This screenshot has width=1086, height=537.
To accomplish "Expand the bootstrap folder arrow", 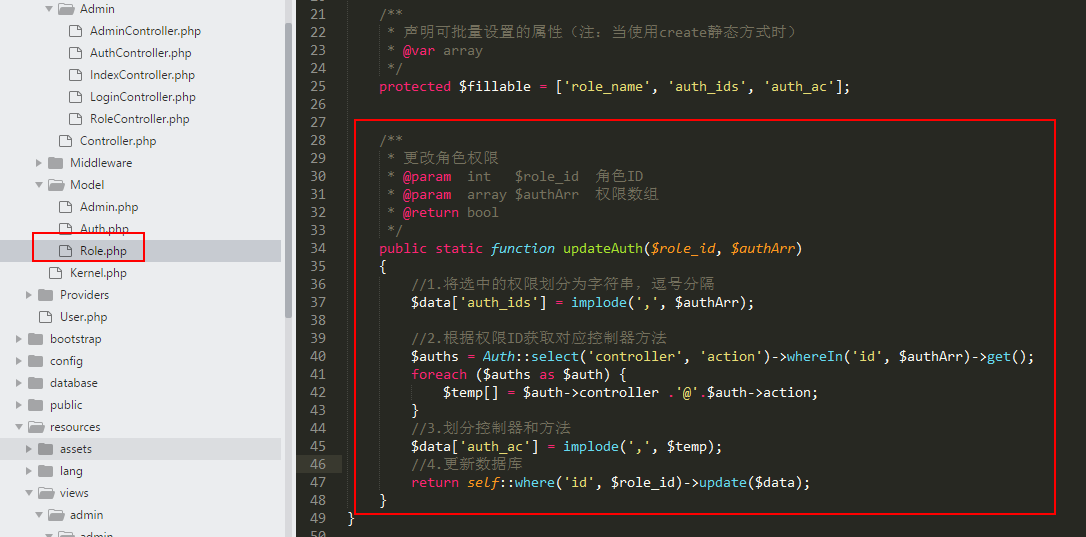I will (x=19, y=339).
